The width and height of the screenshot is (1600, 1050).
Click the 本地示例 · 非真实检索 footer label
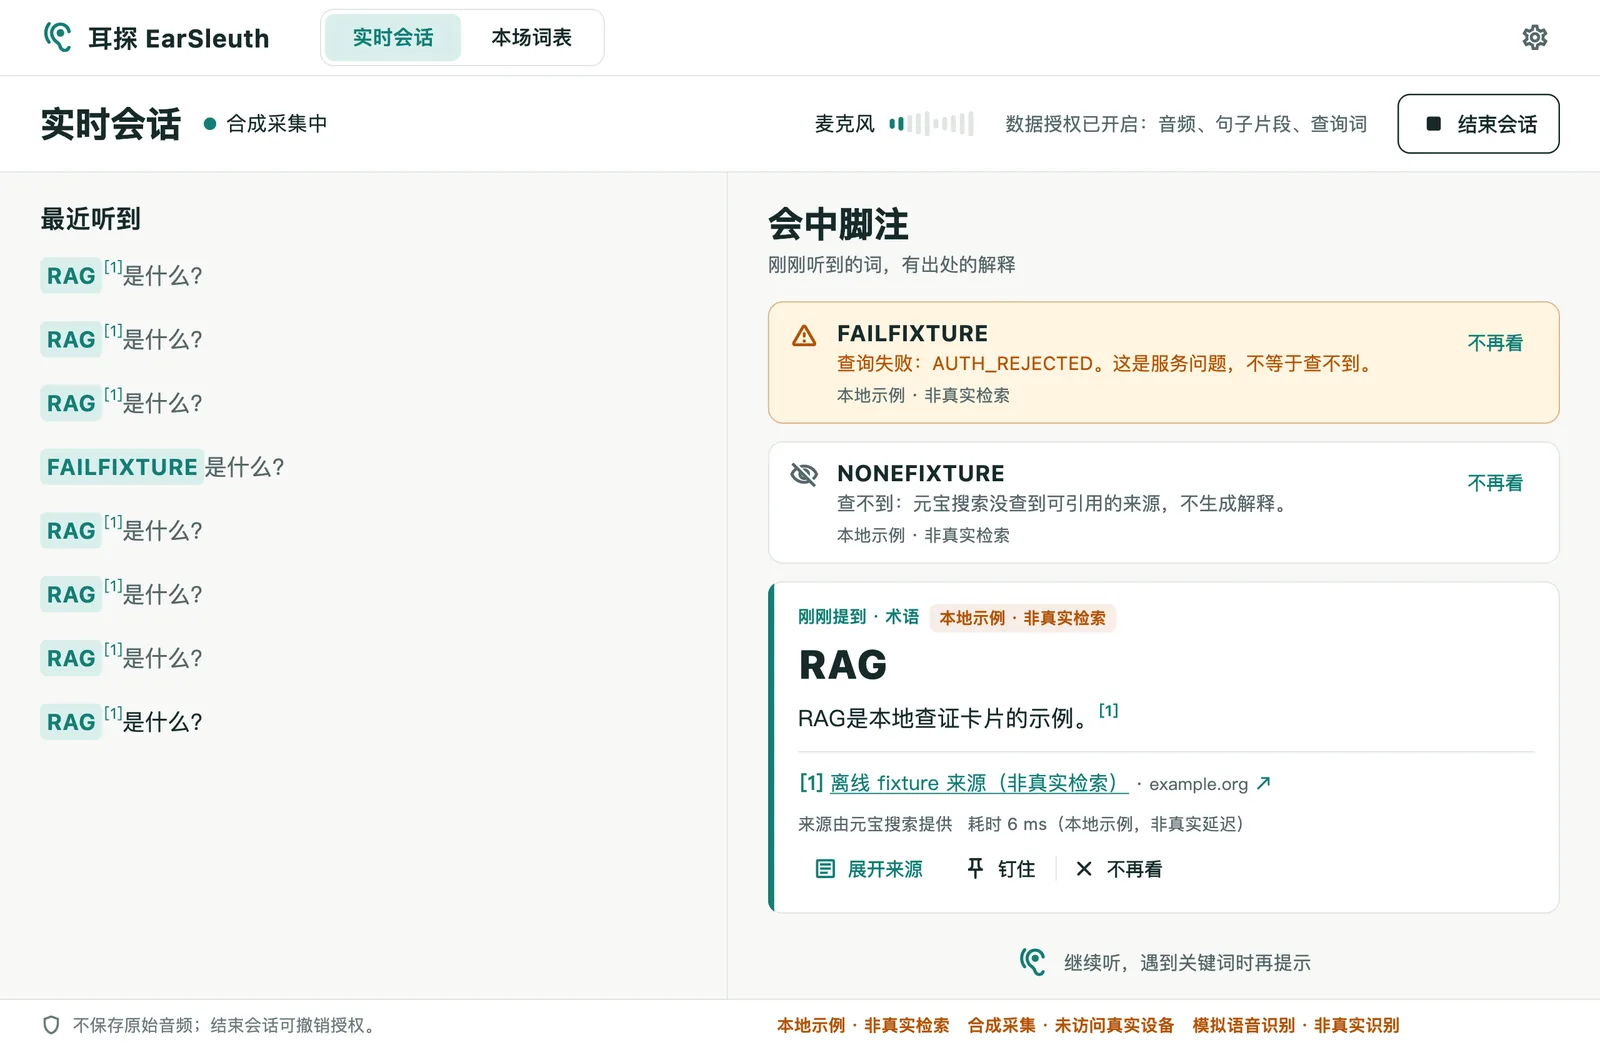[x=863, y=1025]
